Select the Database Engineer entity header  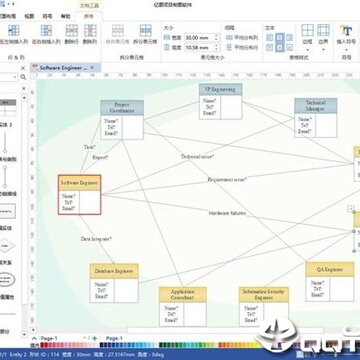[114, 271]
